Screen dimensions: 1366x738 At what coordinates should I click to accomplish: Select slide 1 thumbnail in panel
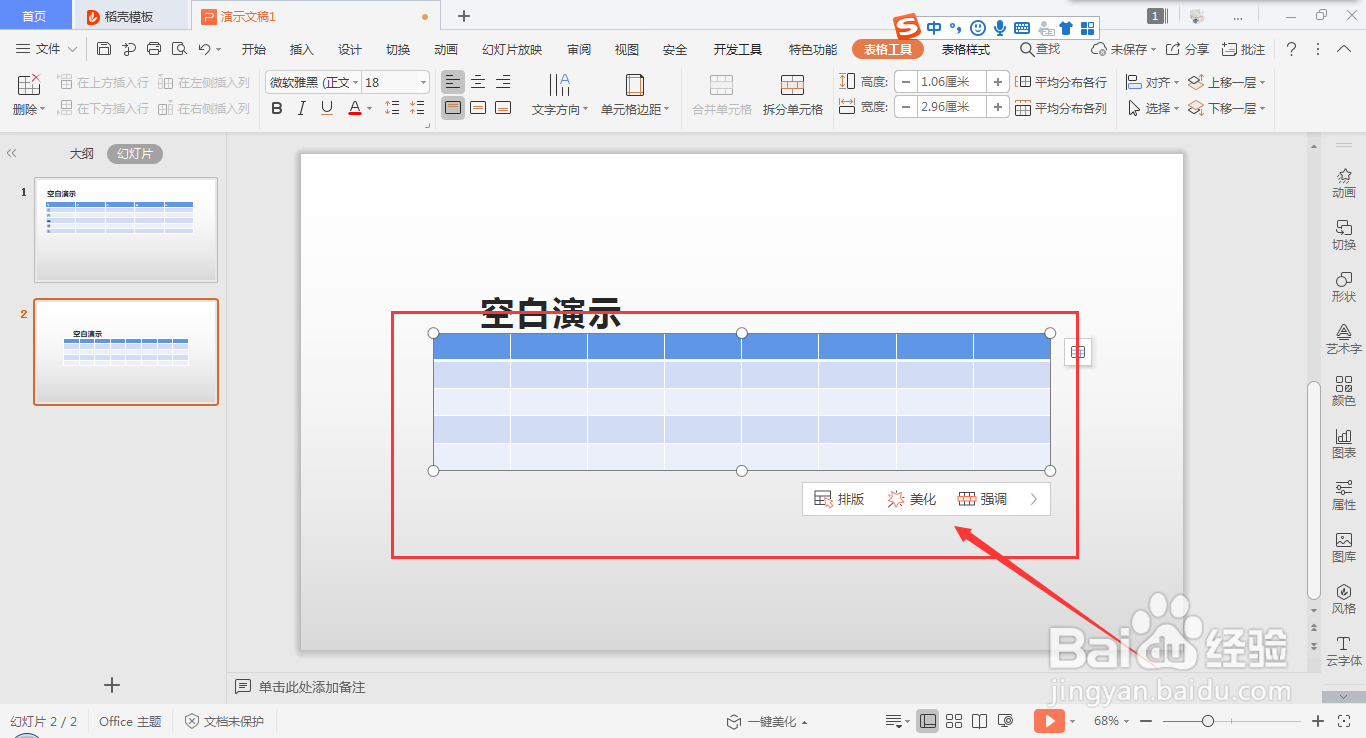[x=125, y=230]
